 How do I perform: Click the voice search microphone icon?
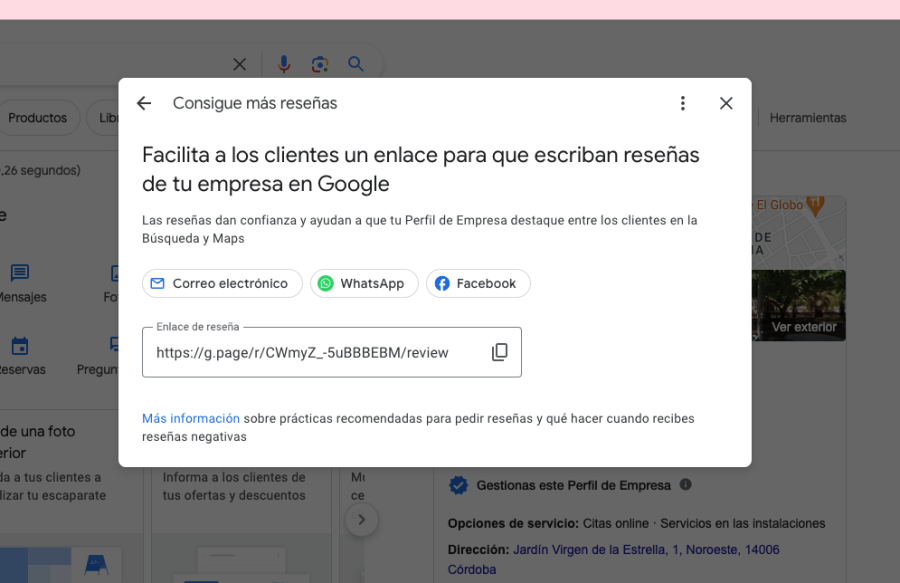(284, 63)
